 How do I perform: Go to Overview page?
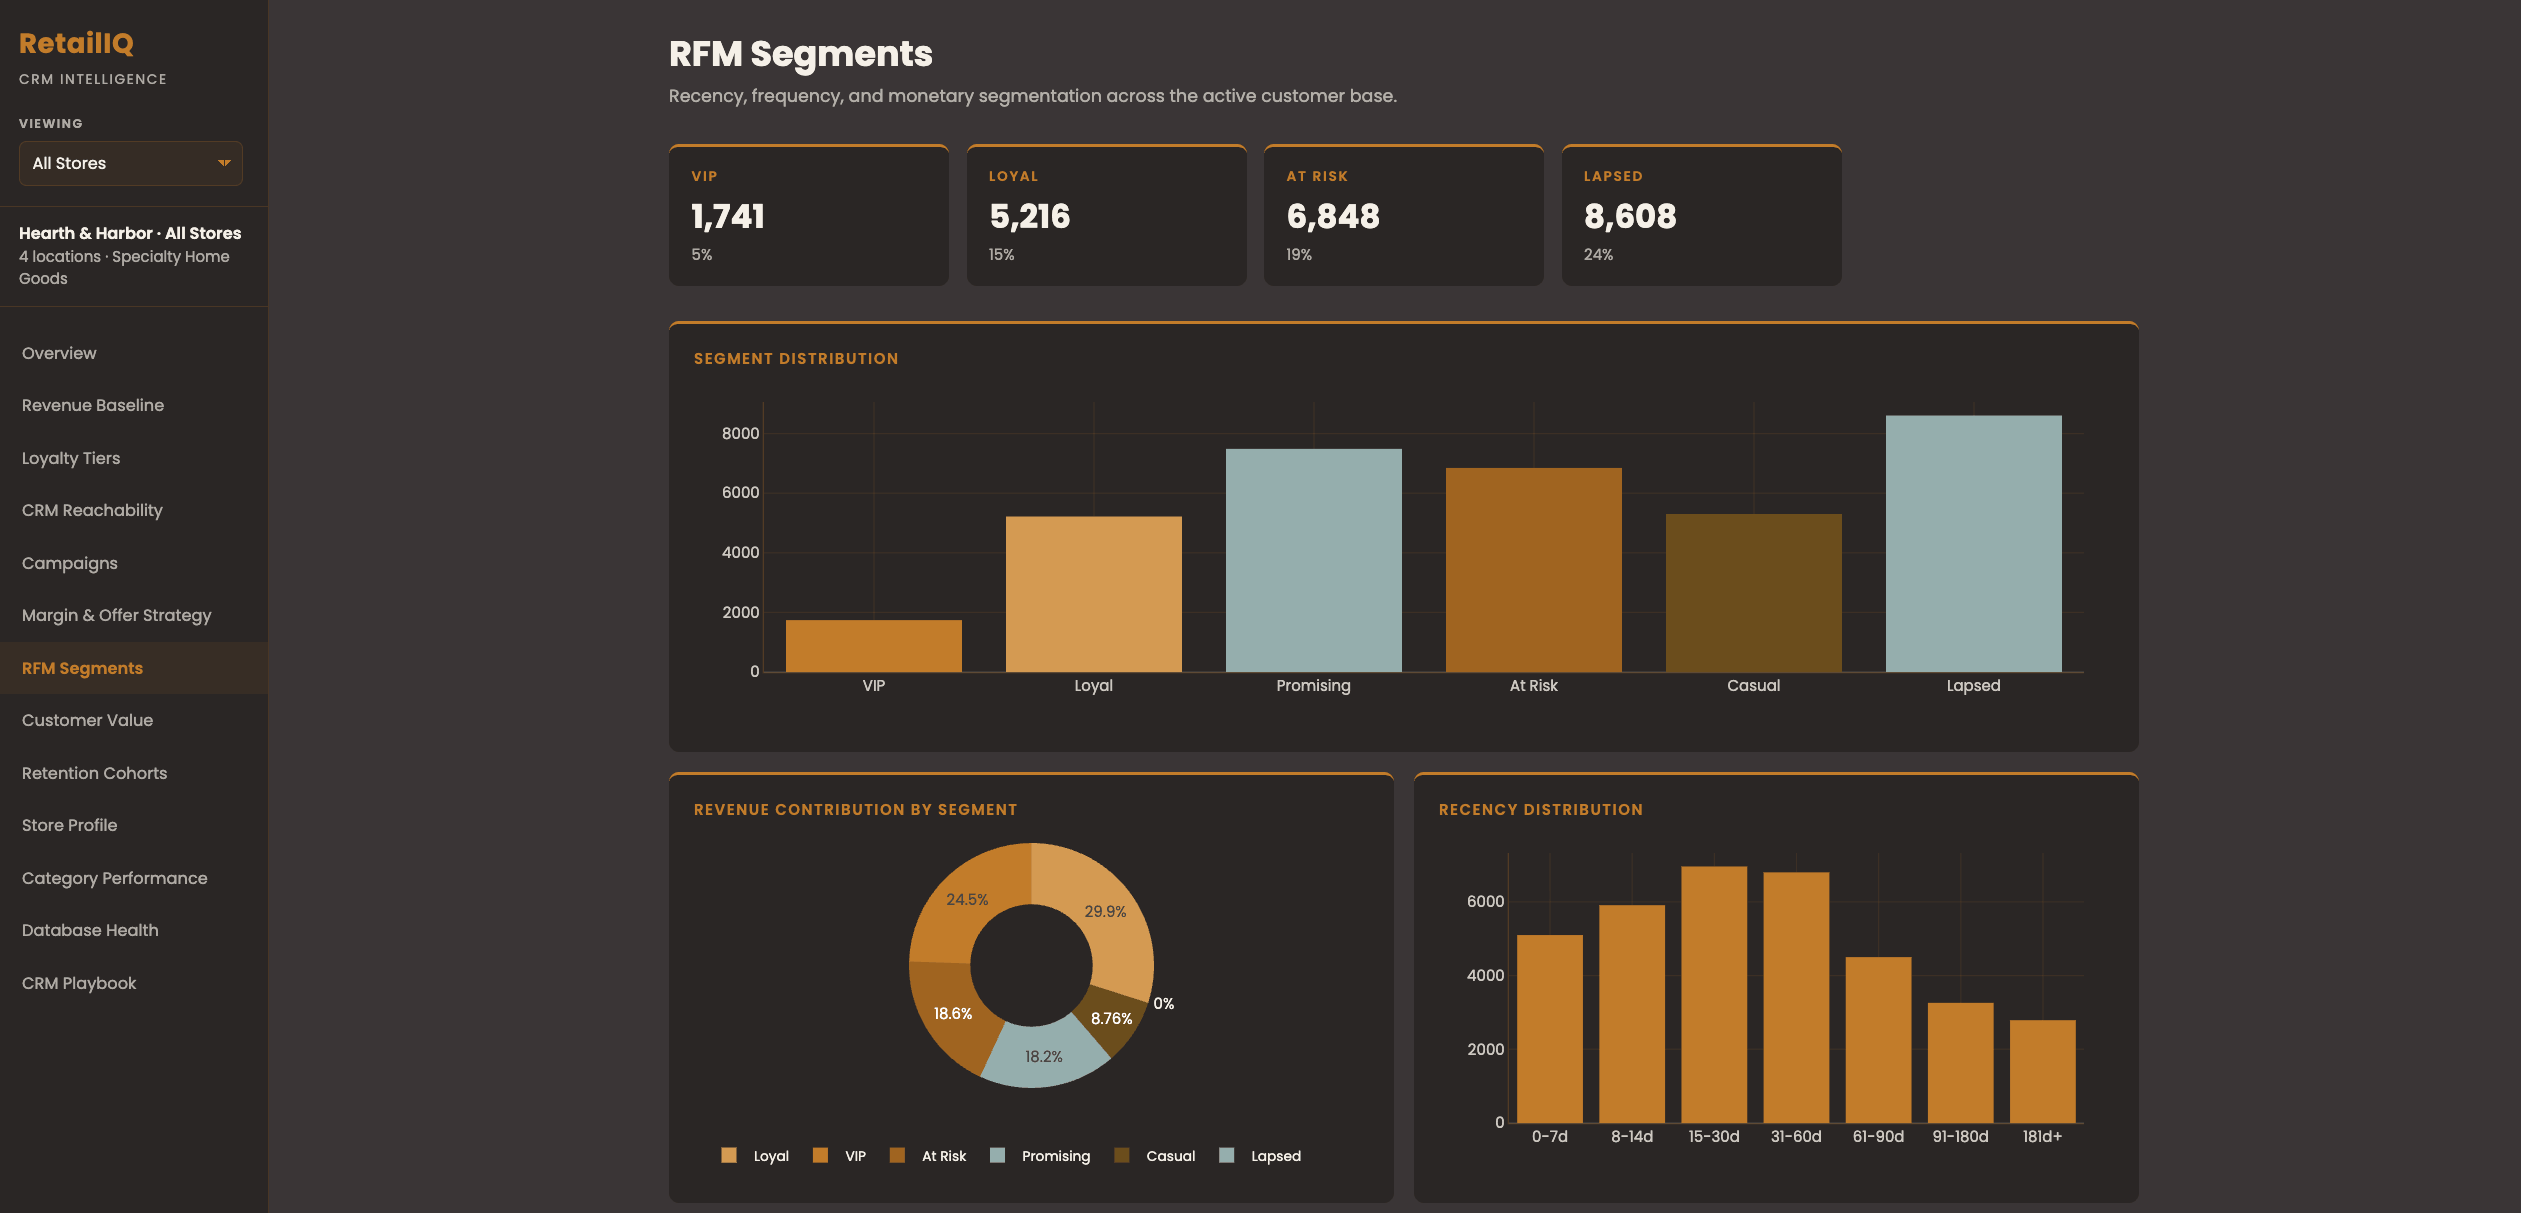pyautogui.click(x=134, y=353)
